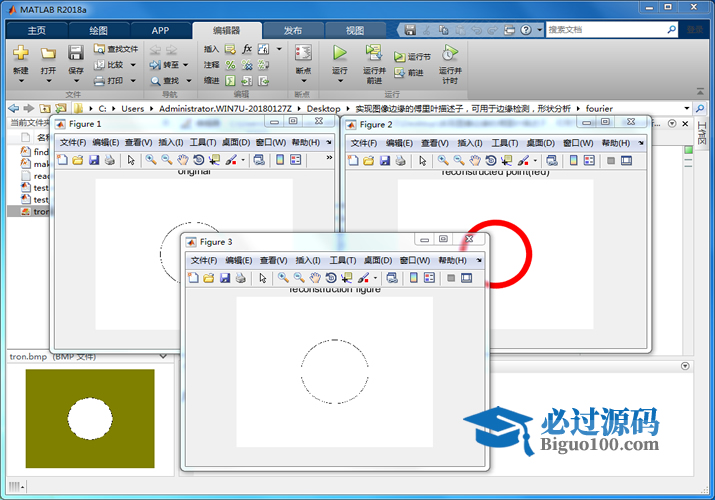Open Figure 3 Insert (插入) menu
This screenshot has width=715, height=500.
pyautogui.click(x=308, y=260)
